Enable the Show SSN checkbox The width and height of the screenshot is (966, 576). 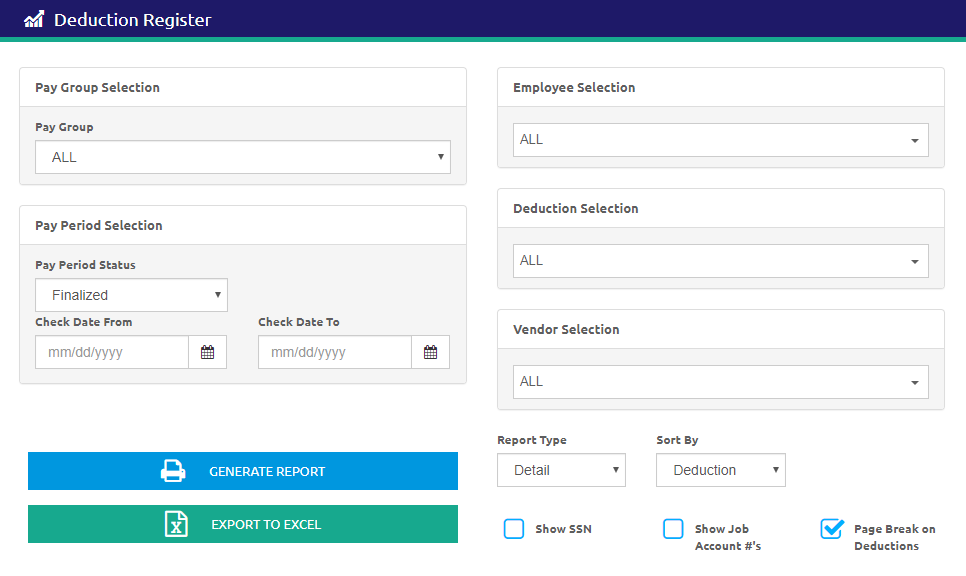tap(514, 529)
